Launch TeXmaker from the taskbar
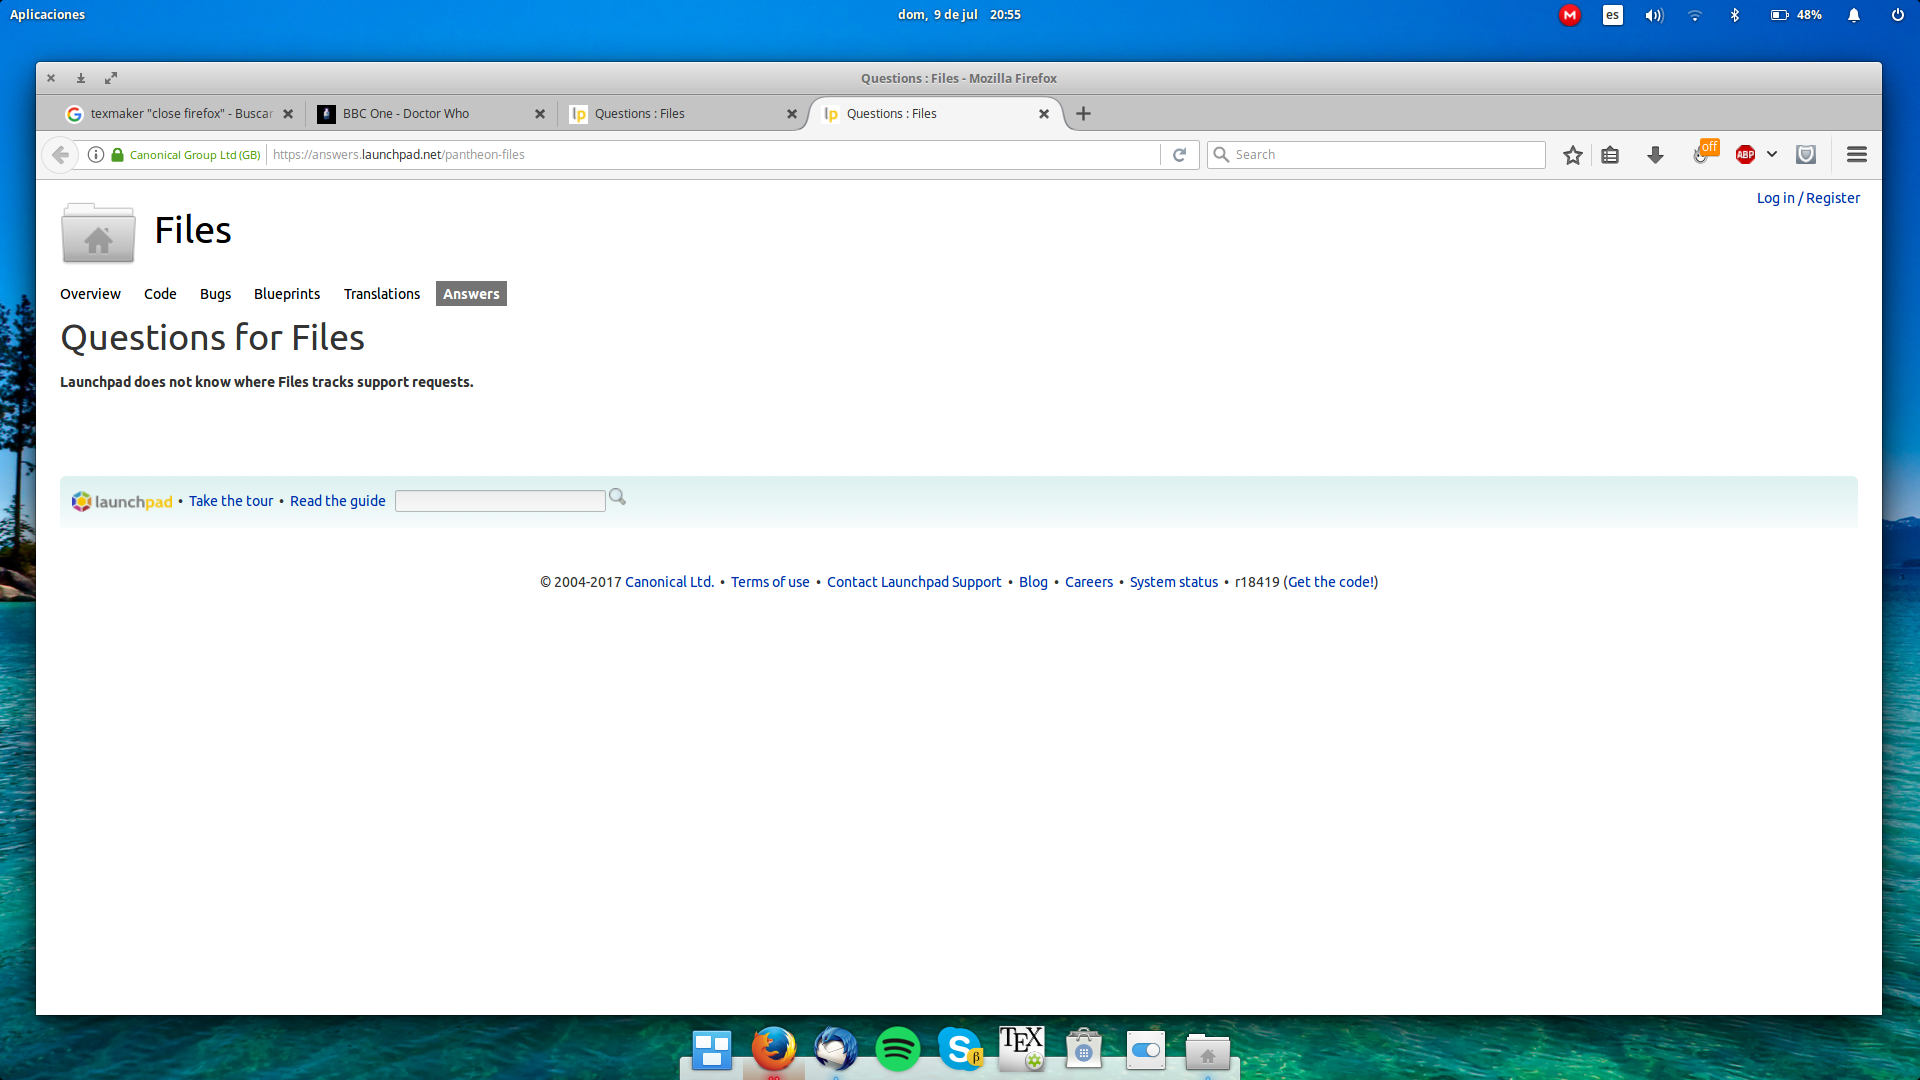The image size is (1920, 1080). 1021,1048
